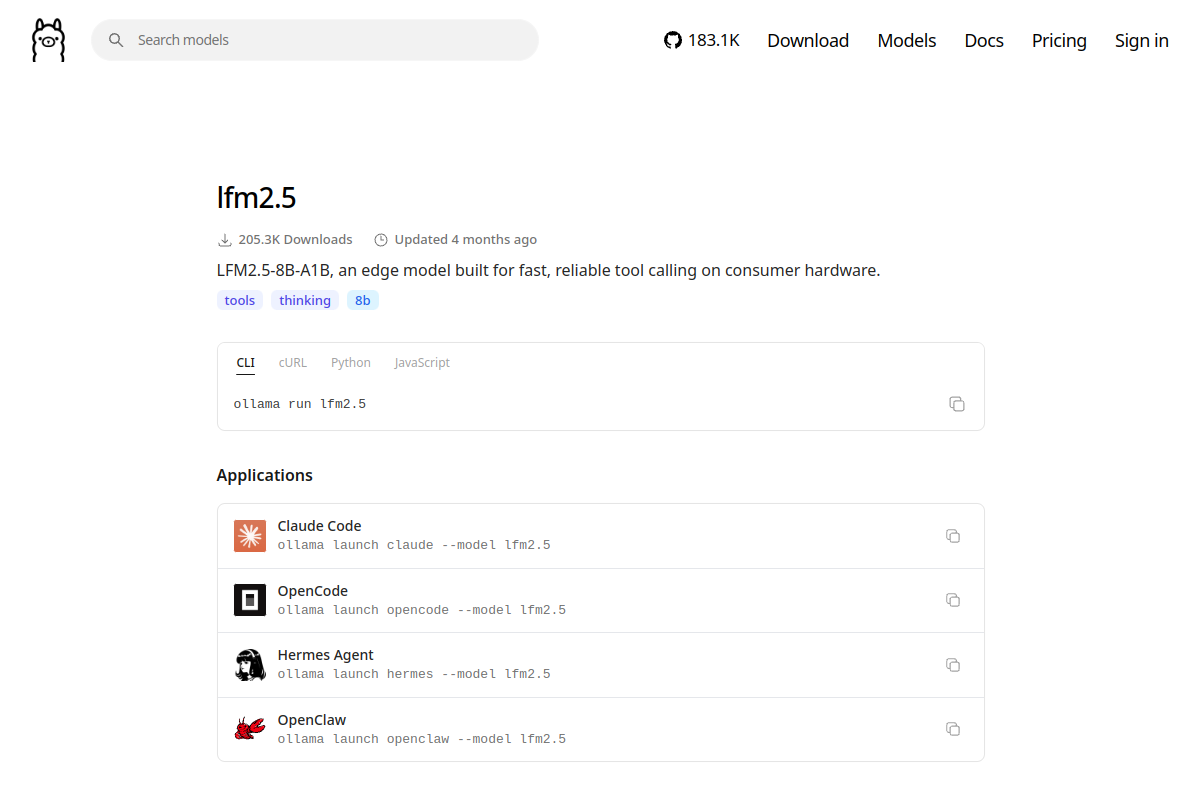Open the GitHub 183.1K link
The width and height of the screenshot is (1200, 800).
702,40
